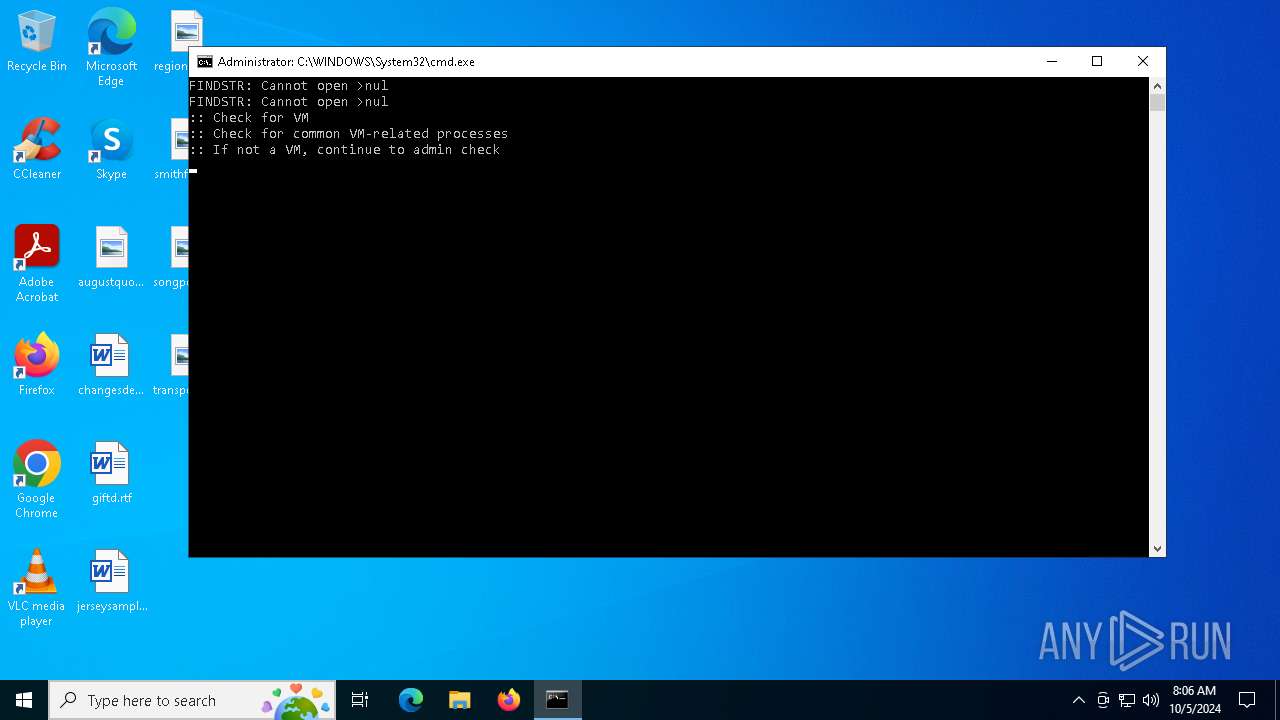Launch Microsoft Edge from the desktop
Viewport: 1280px width, 720px height.
pyautogui.click(x=111, y=47)
